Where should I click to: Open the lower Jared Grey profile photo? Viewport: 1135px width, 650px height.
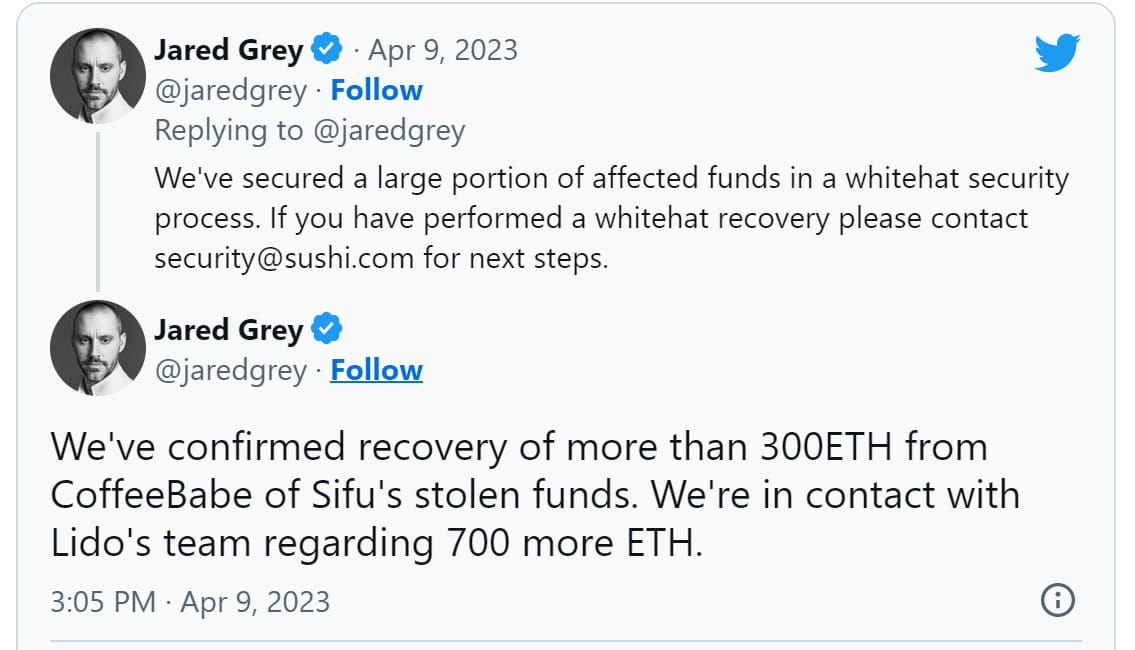[x=98, y=348]
